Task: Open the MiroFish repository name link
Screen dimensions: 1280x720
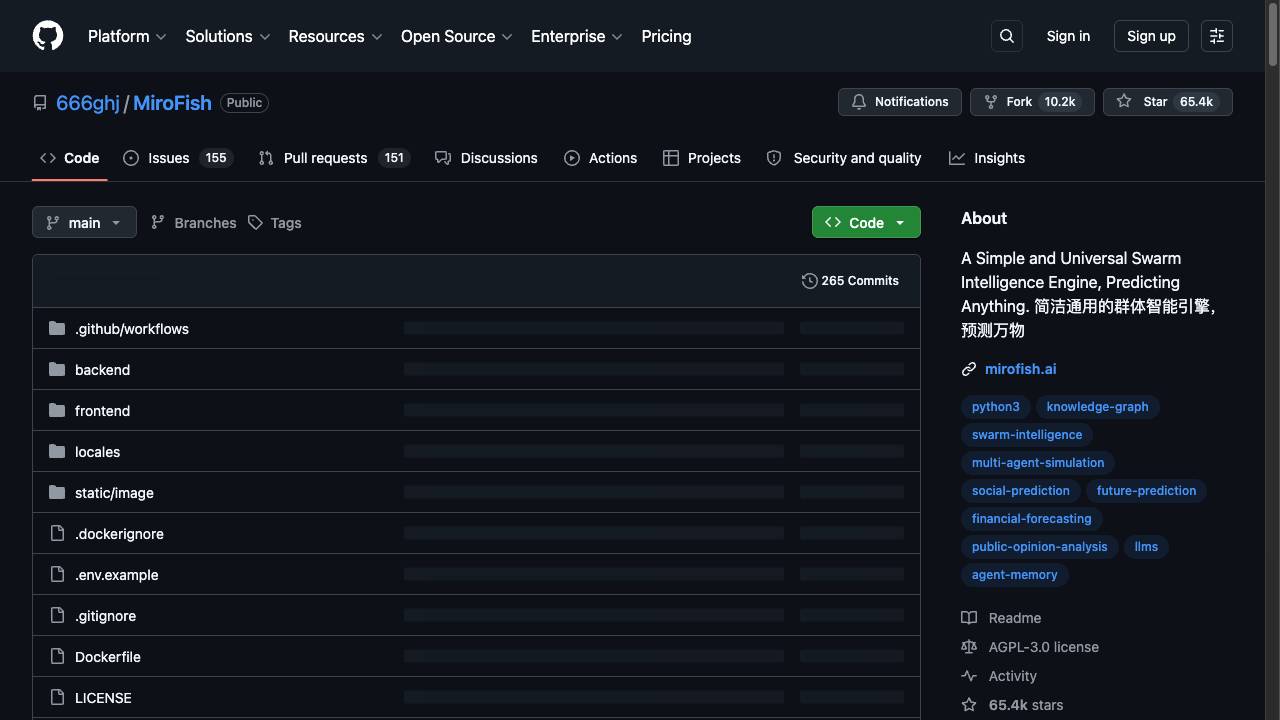Action: (x=172, y=103)
